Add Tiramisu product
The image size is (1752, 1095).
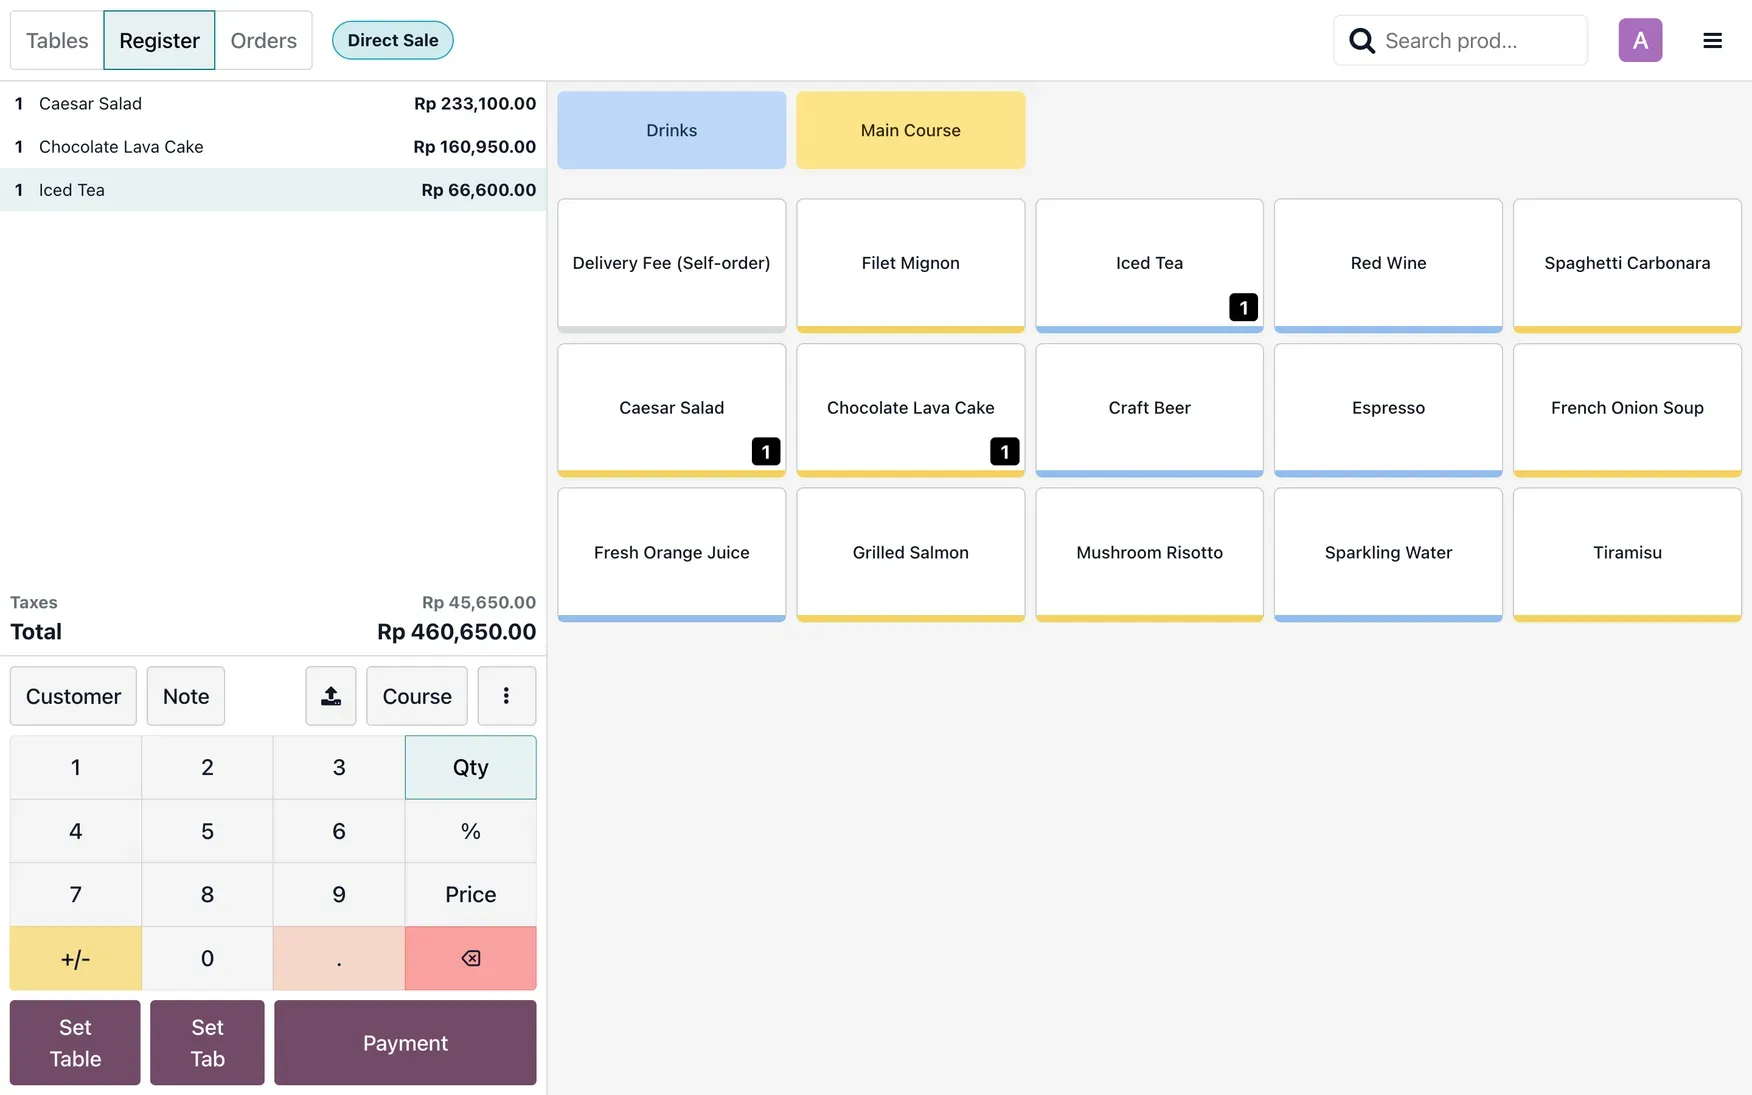point(1627,555)
